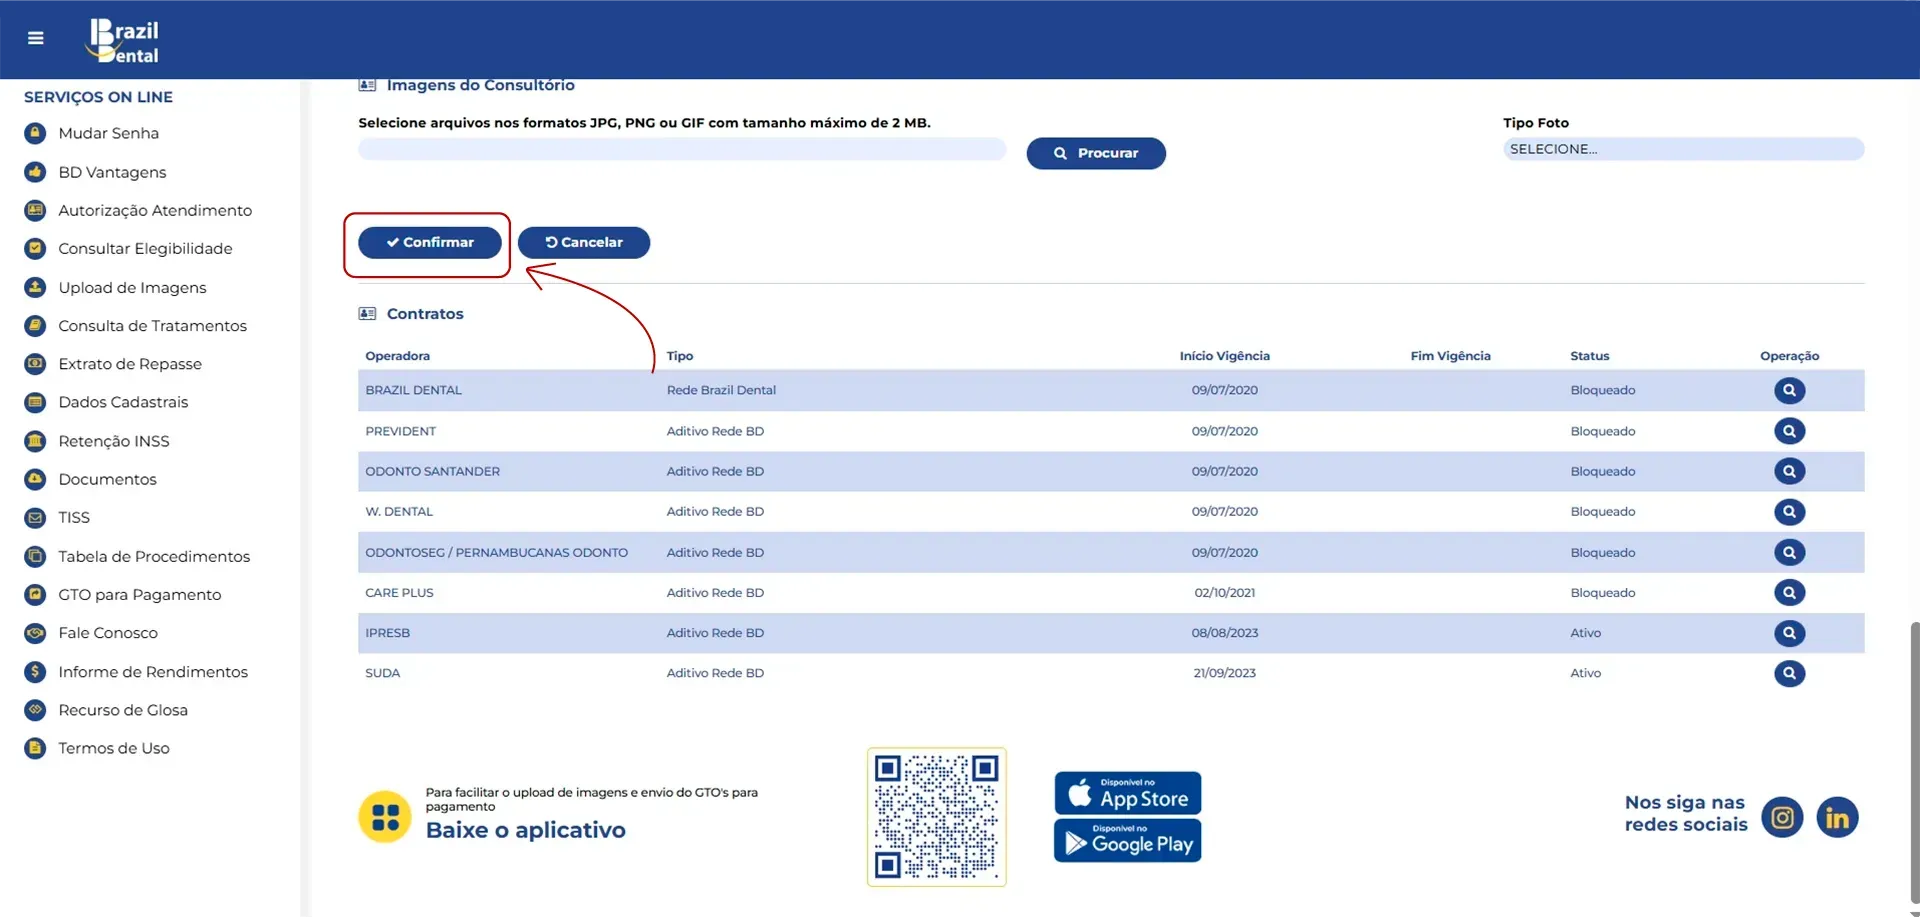Click the Dados Cadastrais icon
Image resolution: width=1920 pixels, height=918 pixels.
[x=35, y=402]
